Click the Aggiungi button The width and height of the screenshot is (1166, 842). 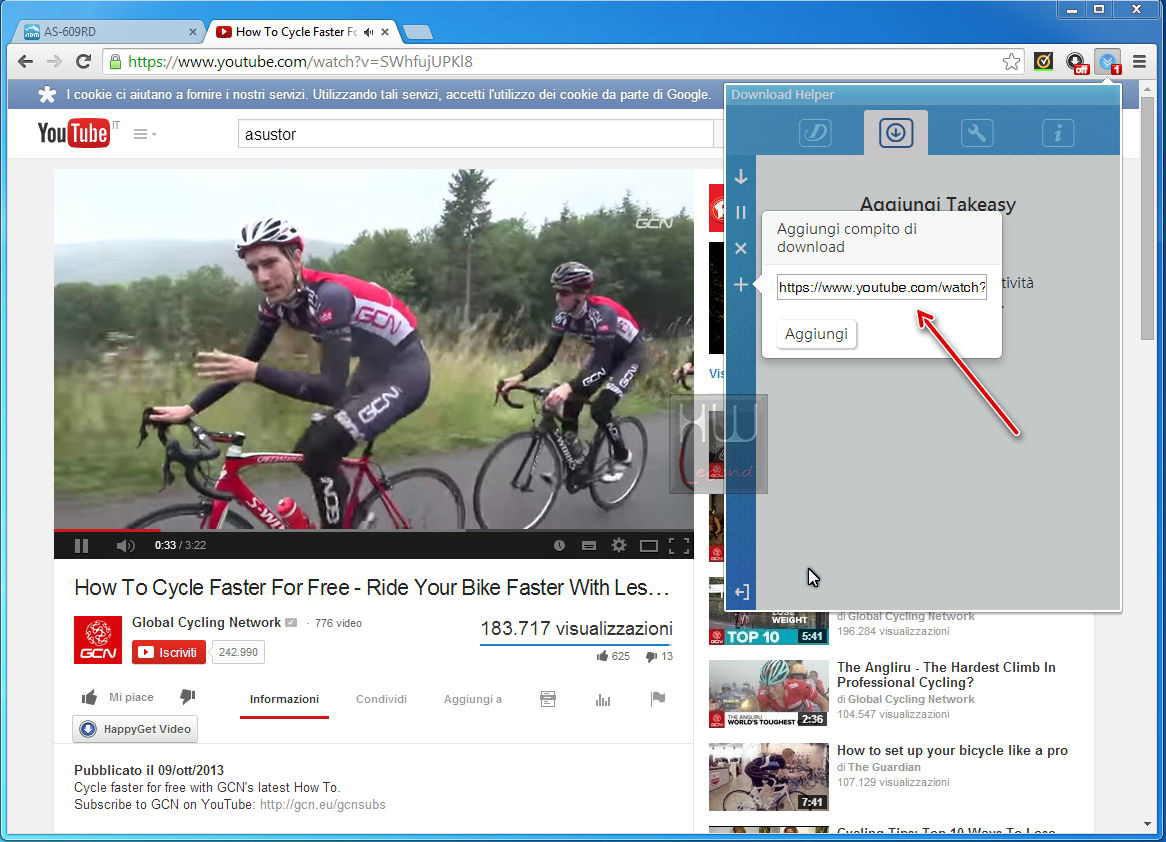pos(816,334)
